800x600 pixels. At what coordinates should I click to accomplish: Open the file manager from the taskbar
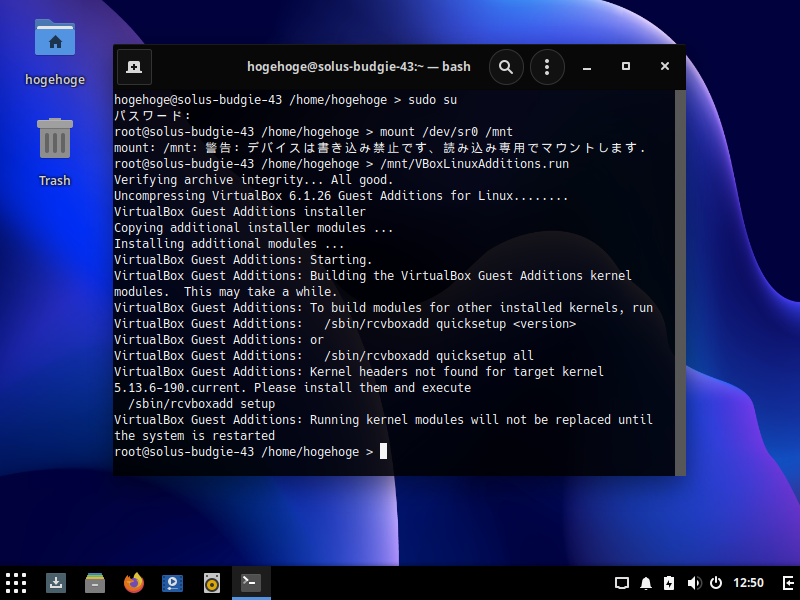point(95,583)
